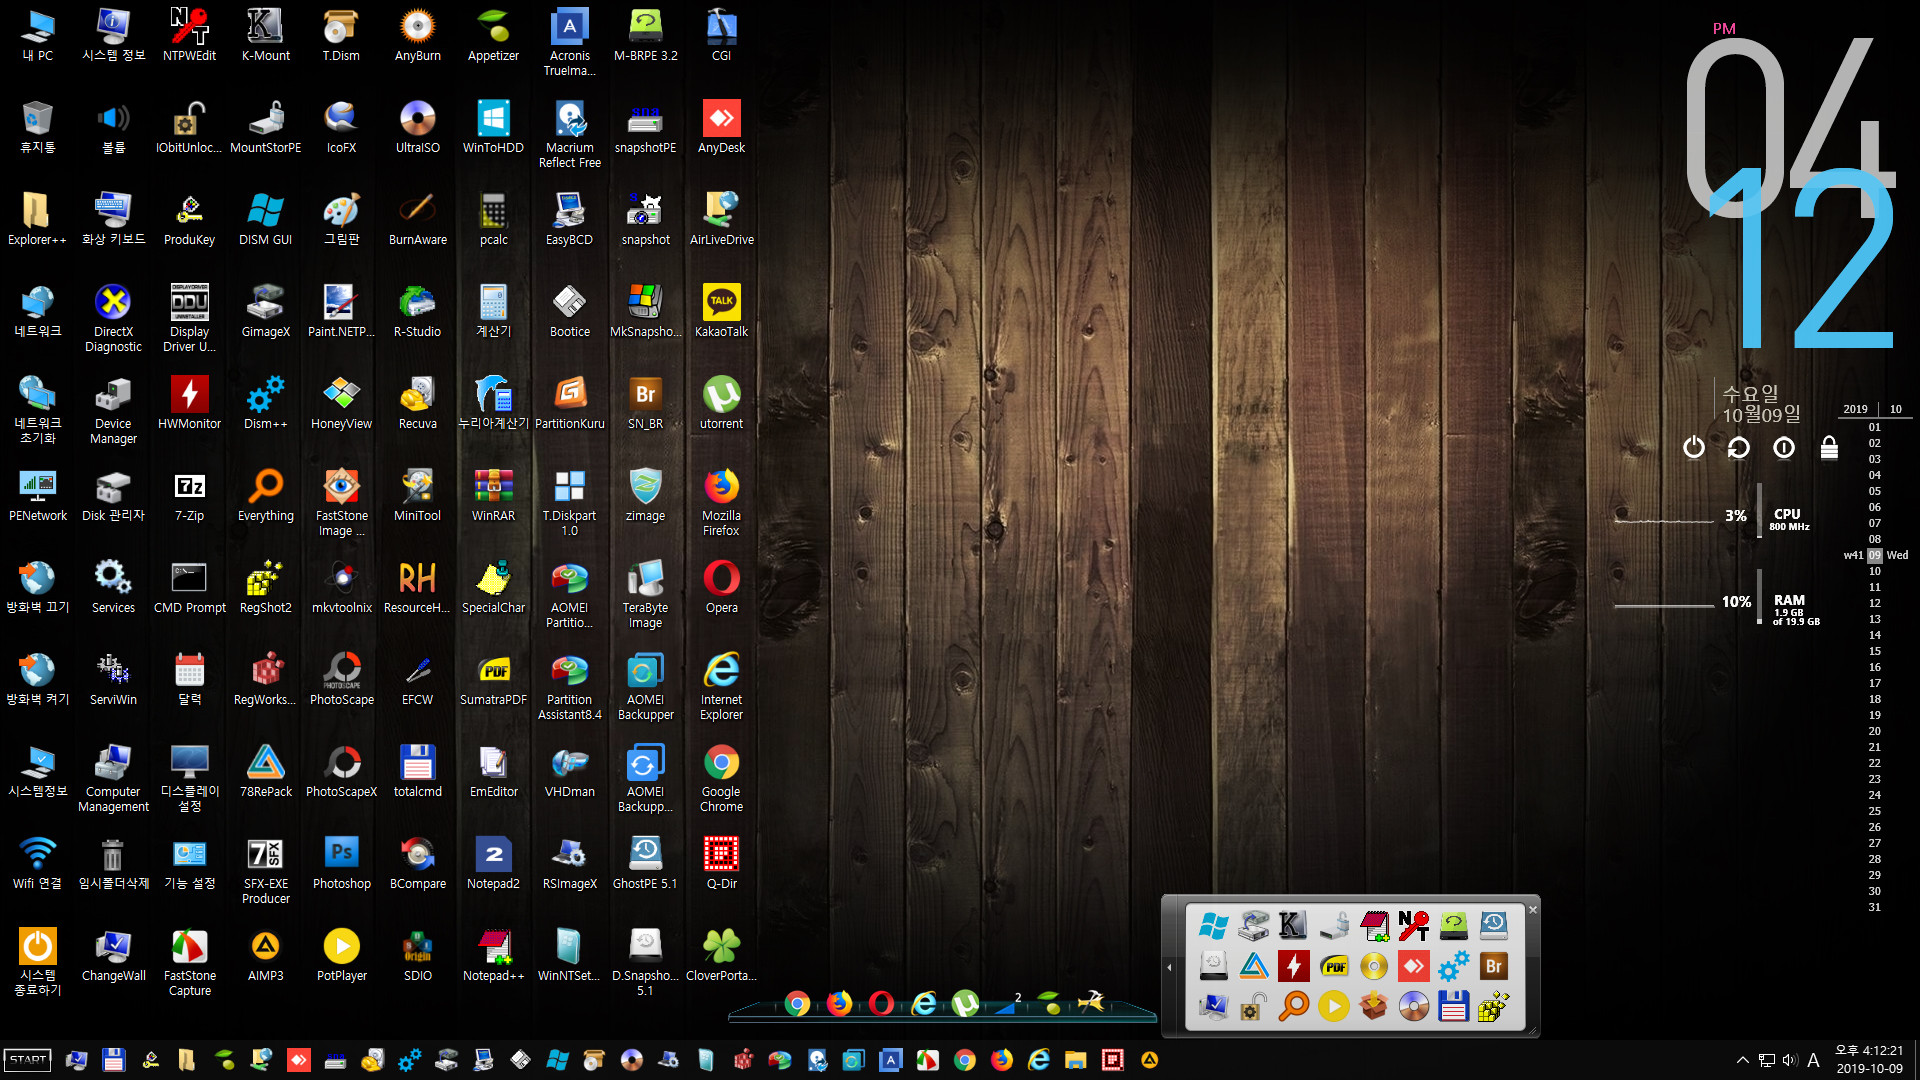The width and height of the screenshot is (1920, 1080).
Task: Select day 31 in calendar widget
Action: click(x=1874, y=907)
